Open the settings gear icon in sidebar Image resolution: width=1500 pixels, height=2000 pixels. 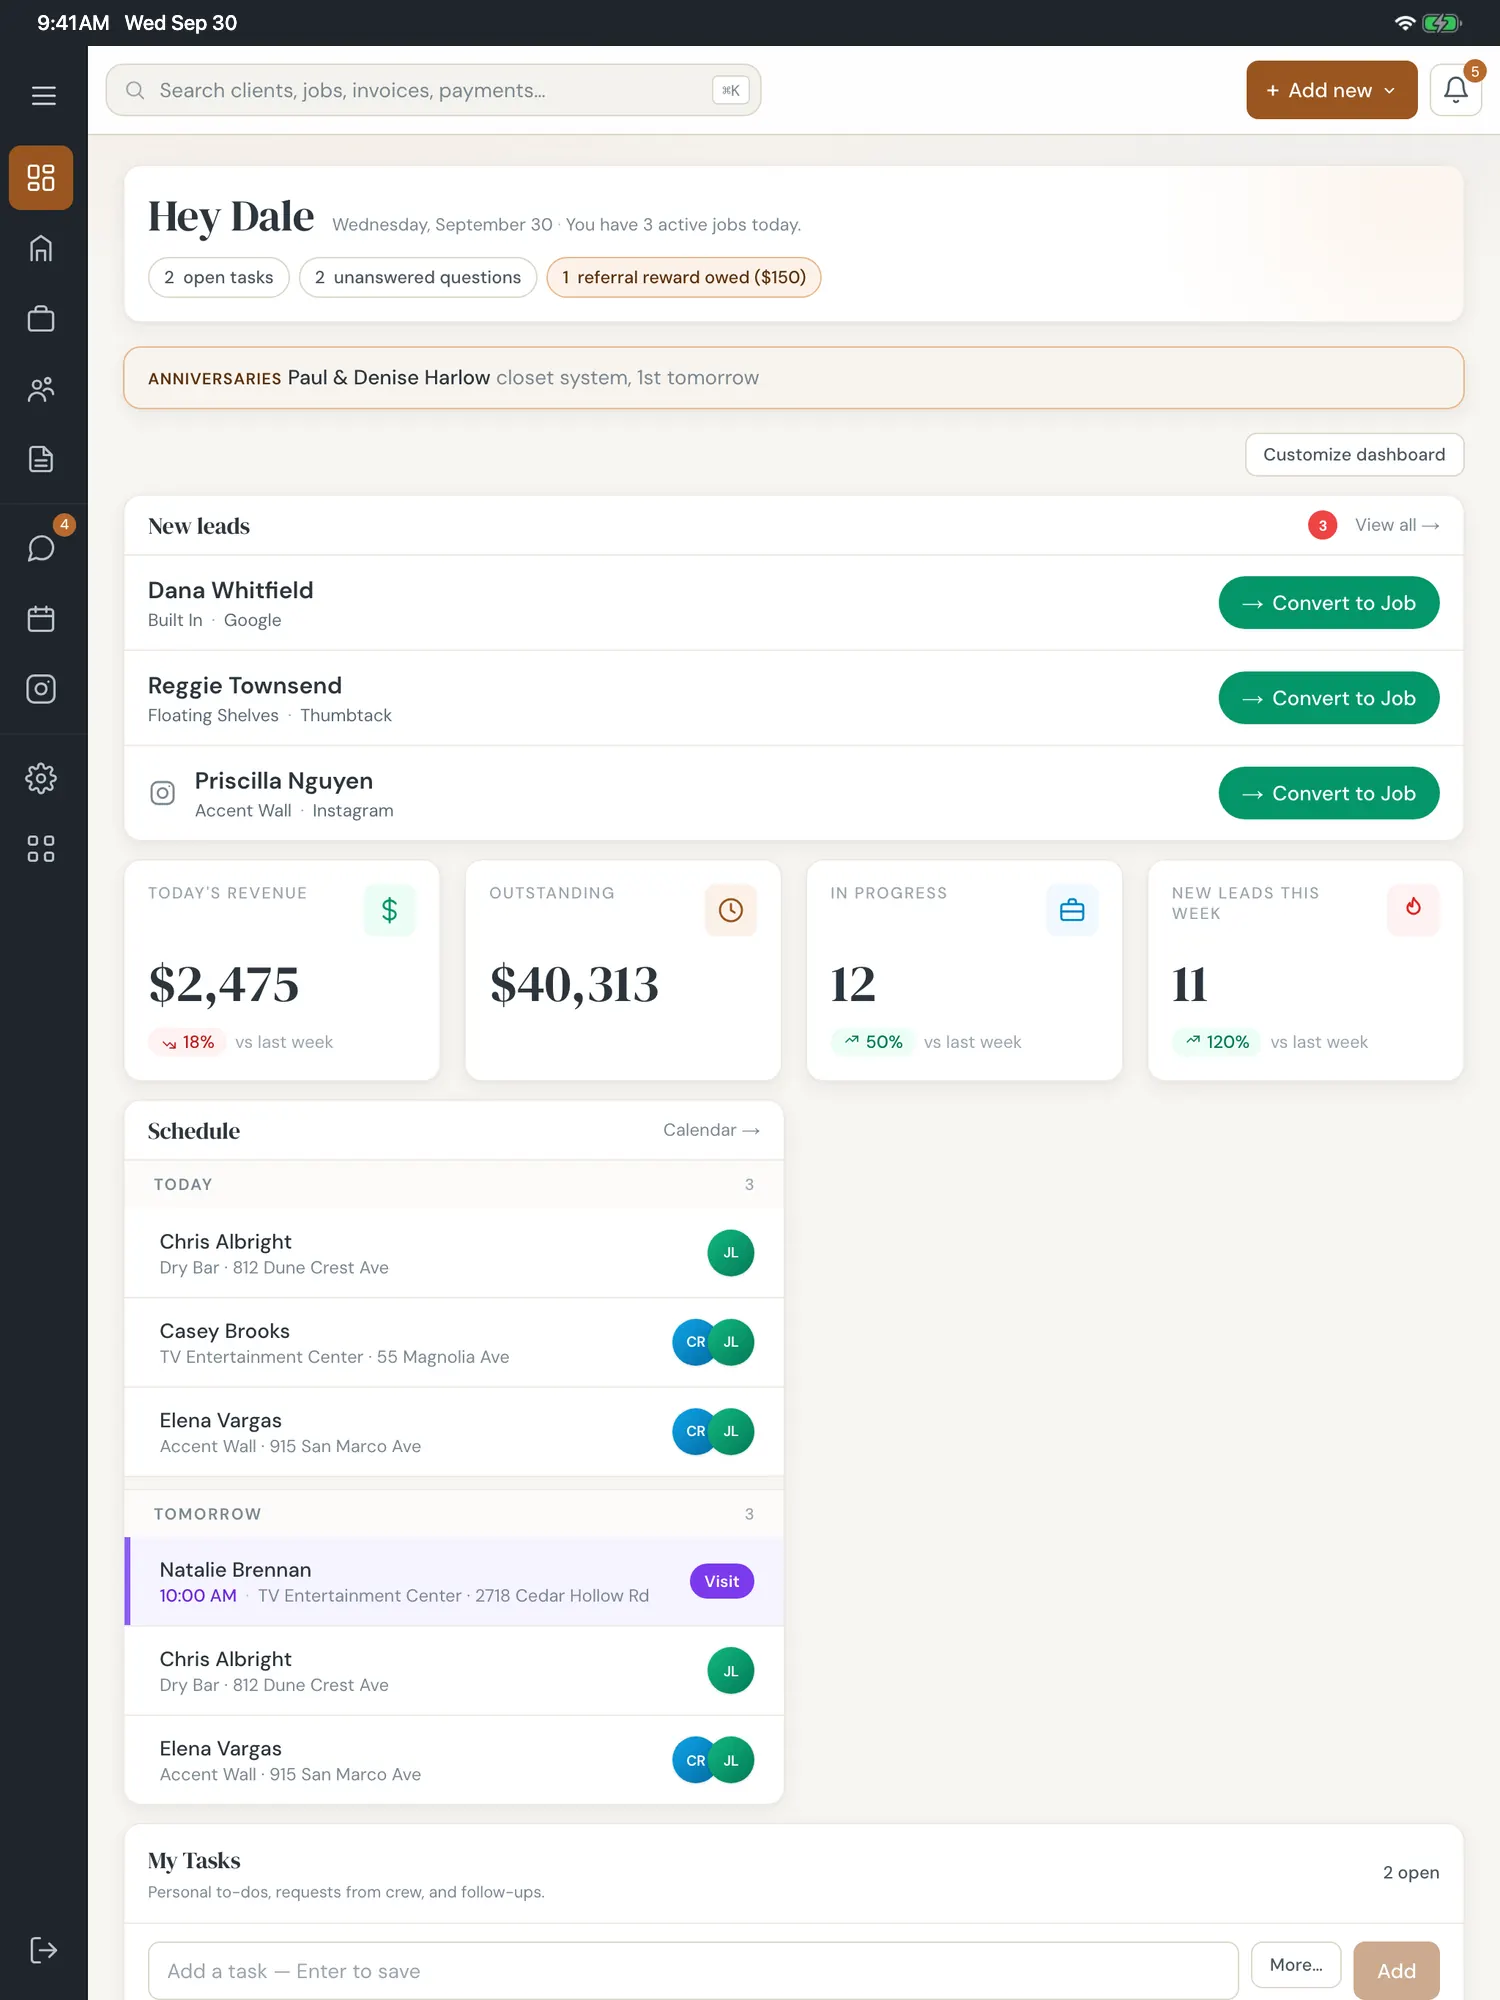tap(41, 778)
